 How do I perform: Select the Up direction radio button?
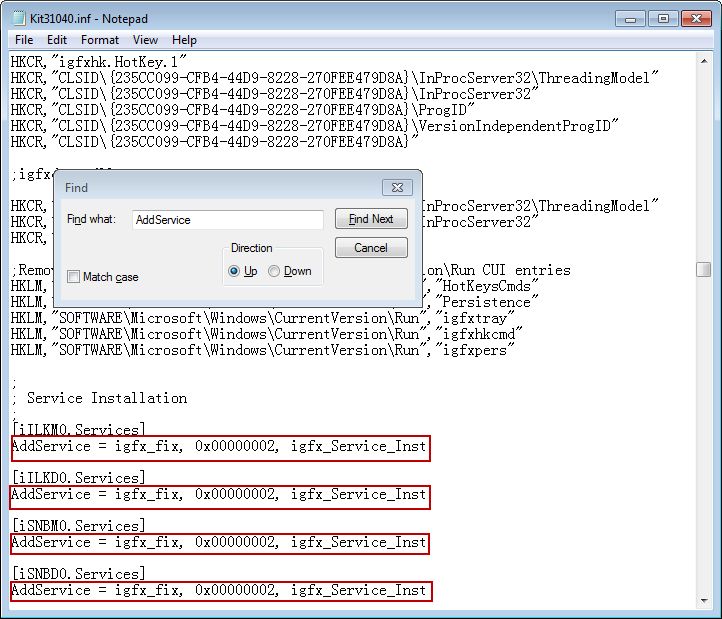[x=235, y=271]
